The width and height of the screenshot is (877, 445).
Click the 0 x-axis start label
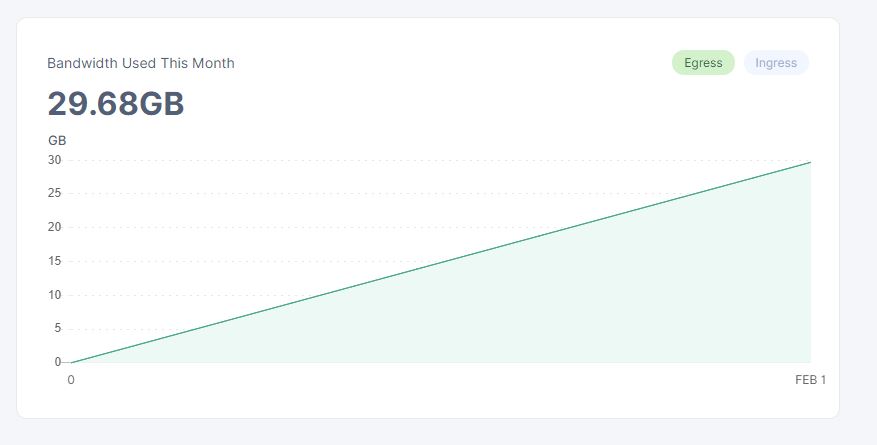pos(71,380)
